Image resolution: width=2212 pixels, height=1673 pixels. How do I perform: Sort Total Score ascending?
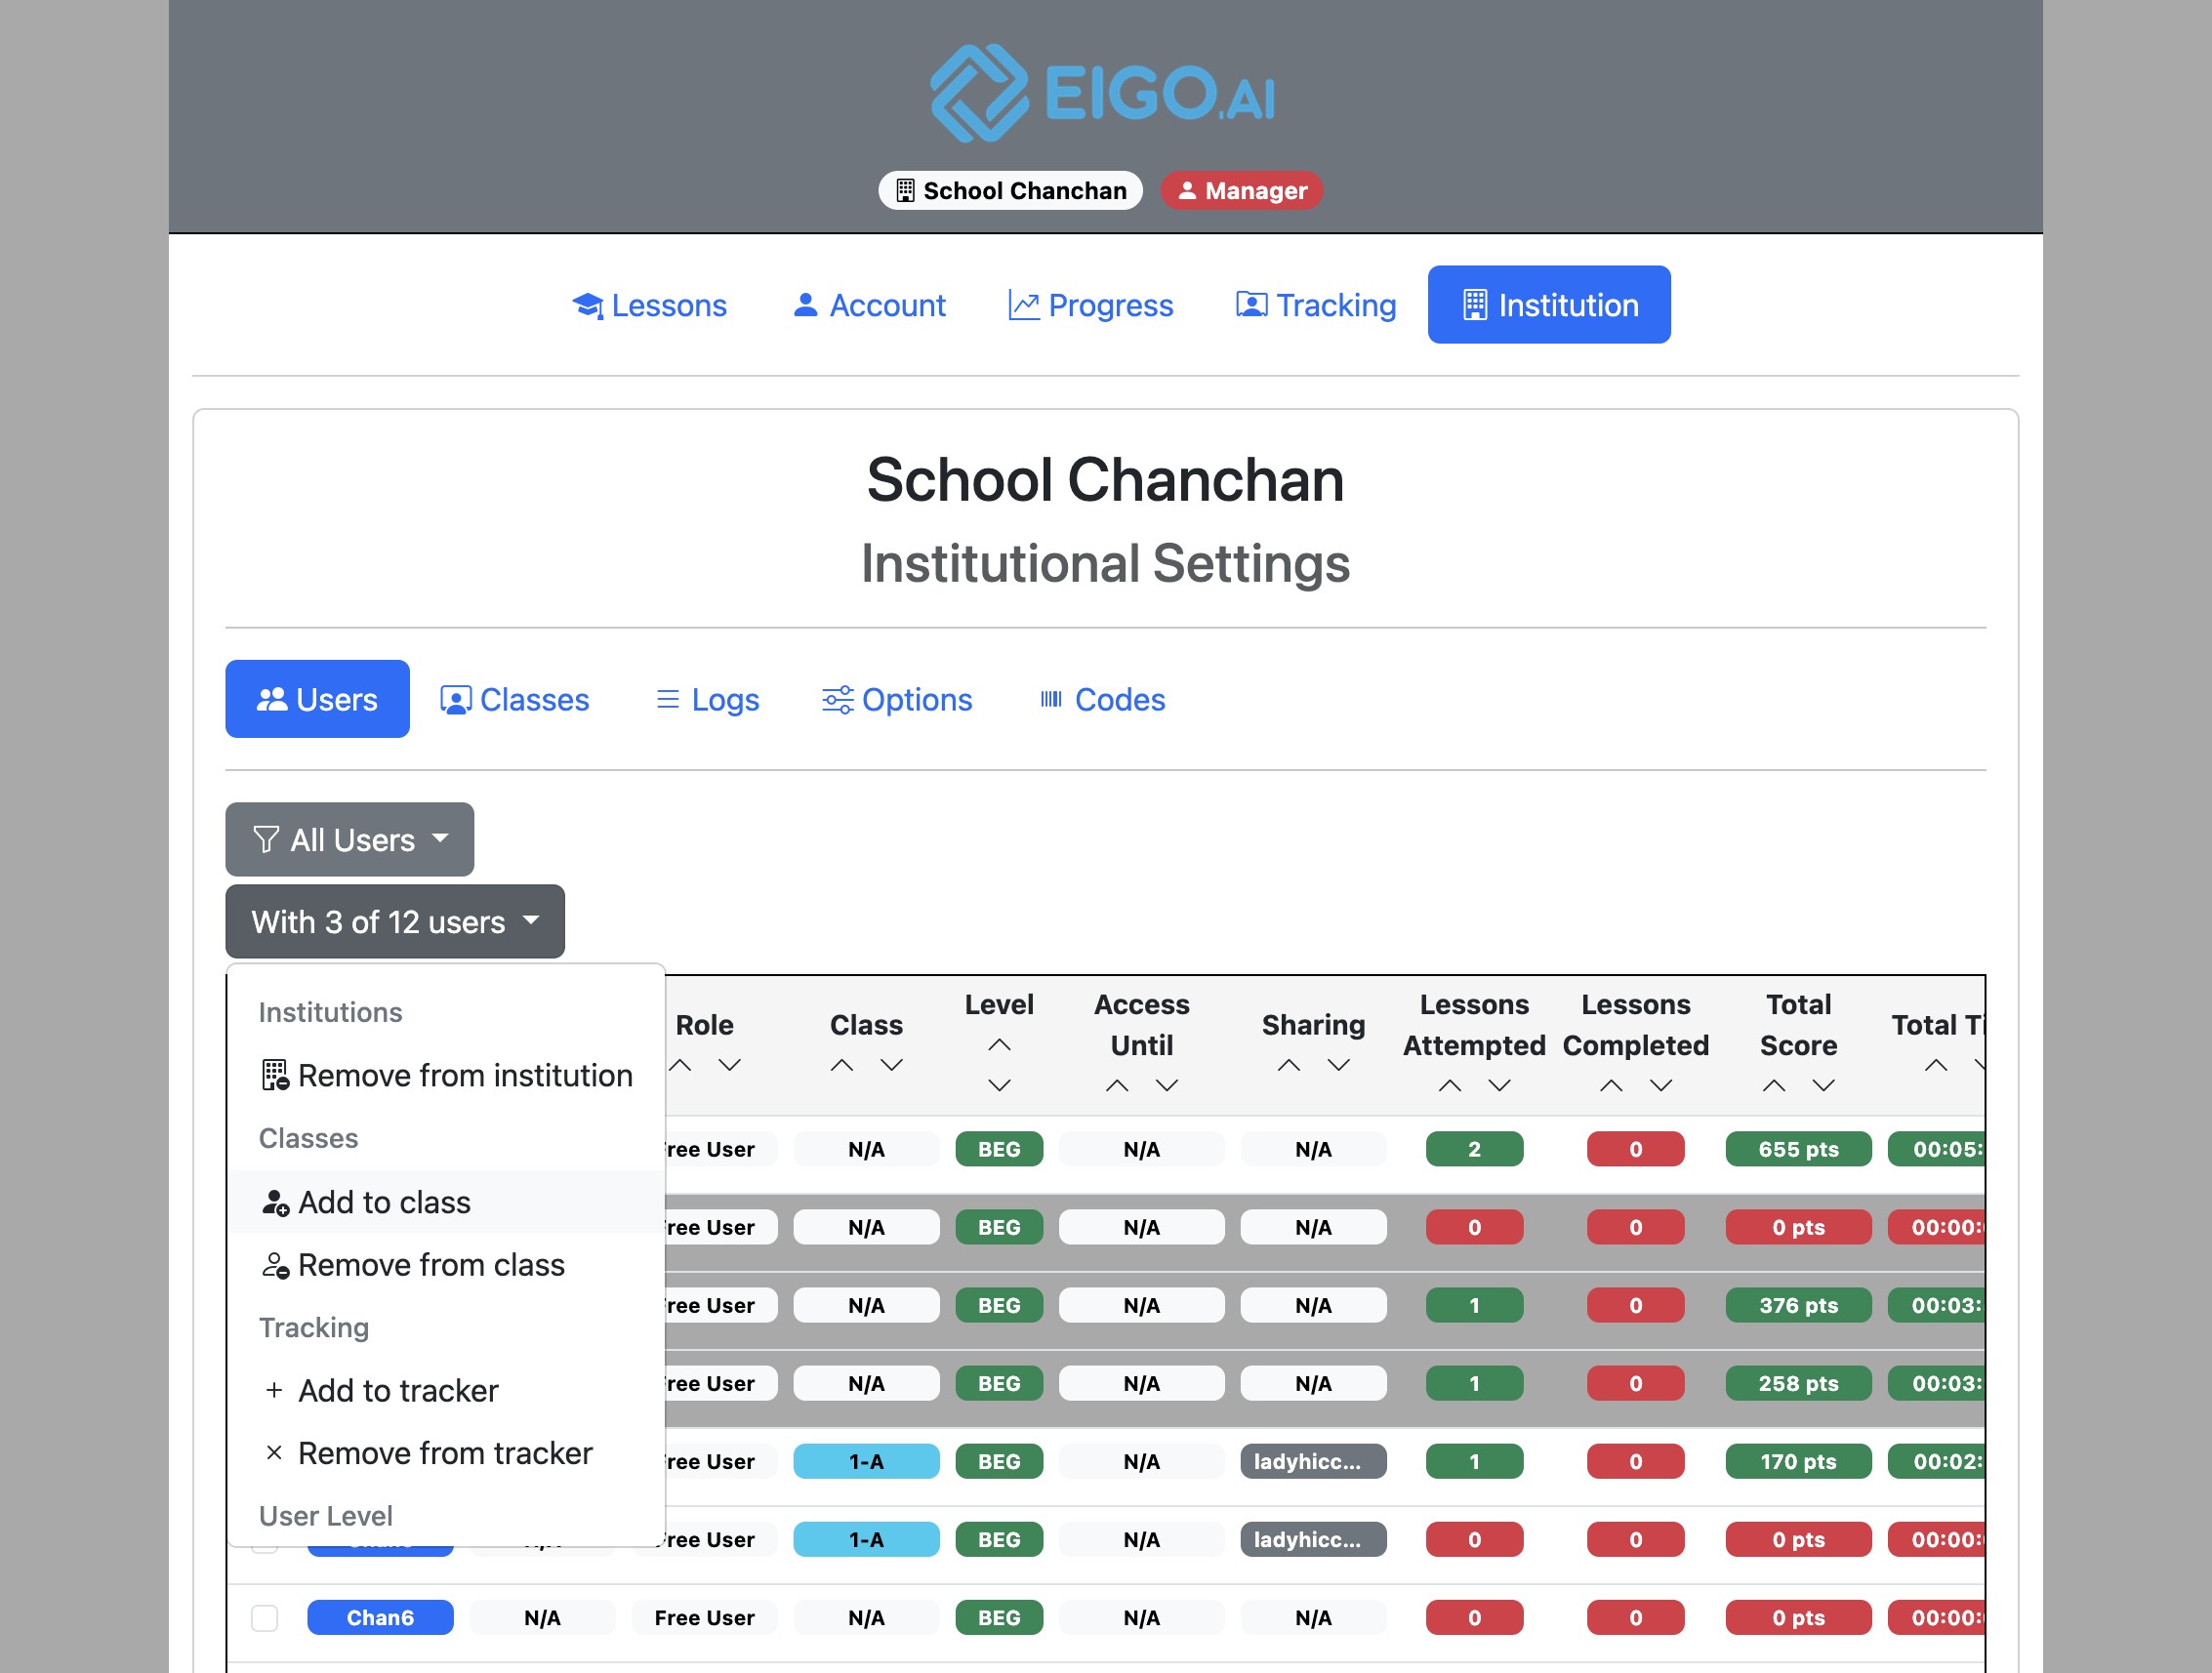coord(1774,1085)
